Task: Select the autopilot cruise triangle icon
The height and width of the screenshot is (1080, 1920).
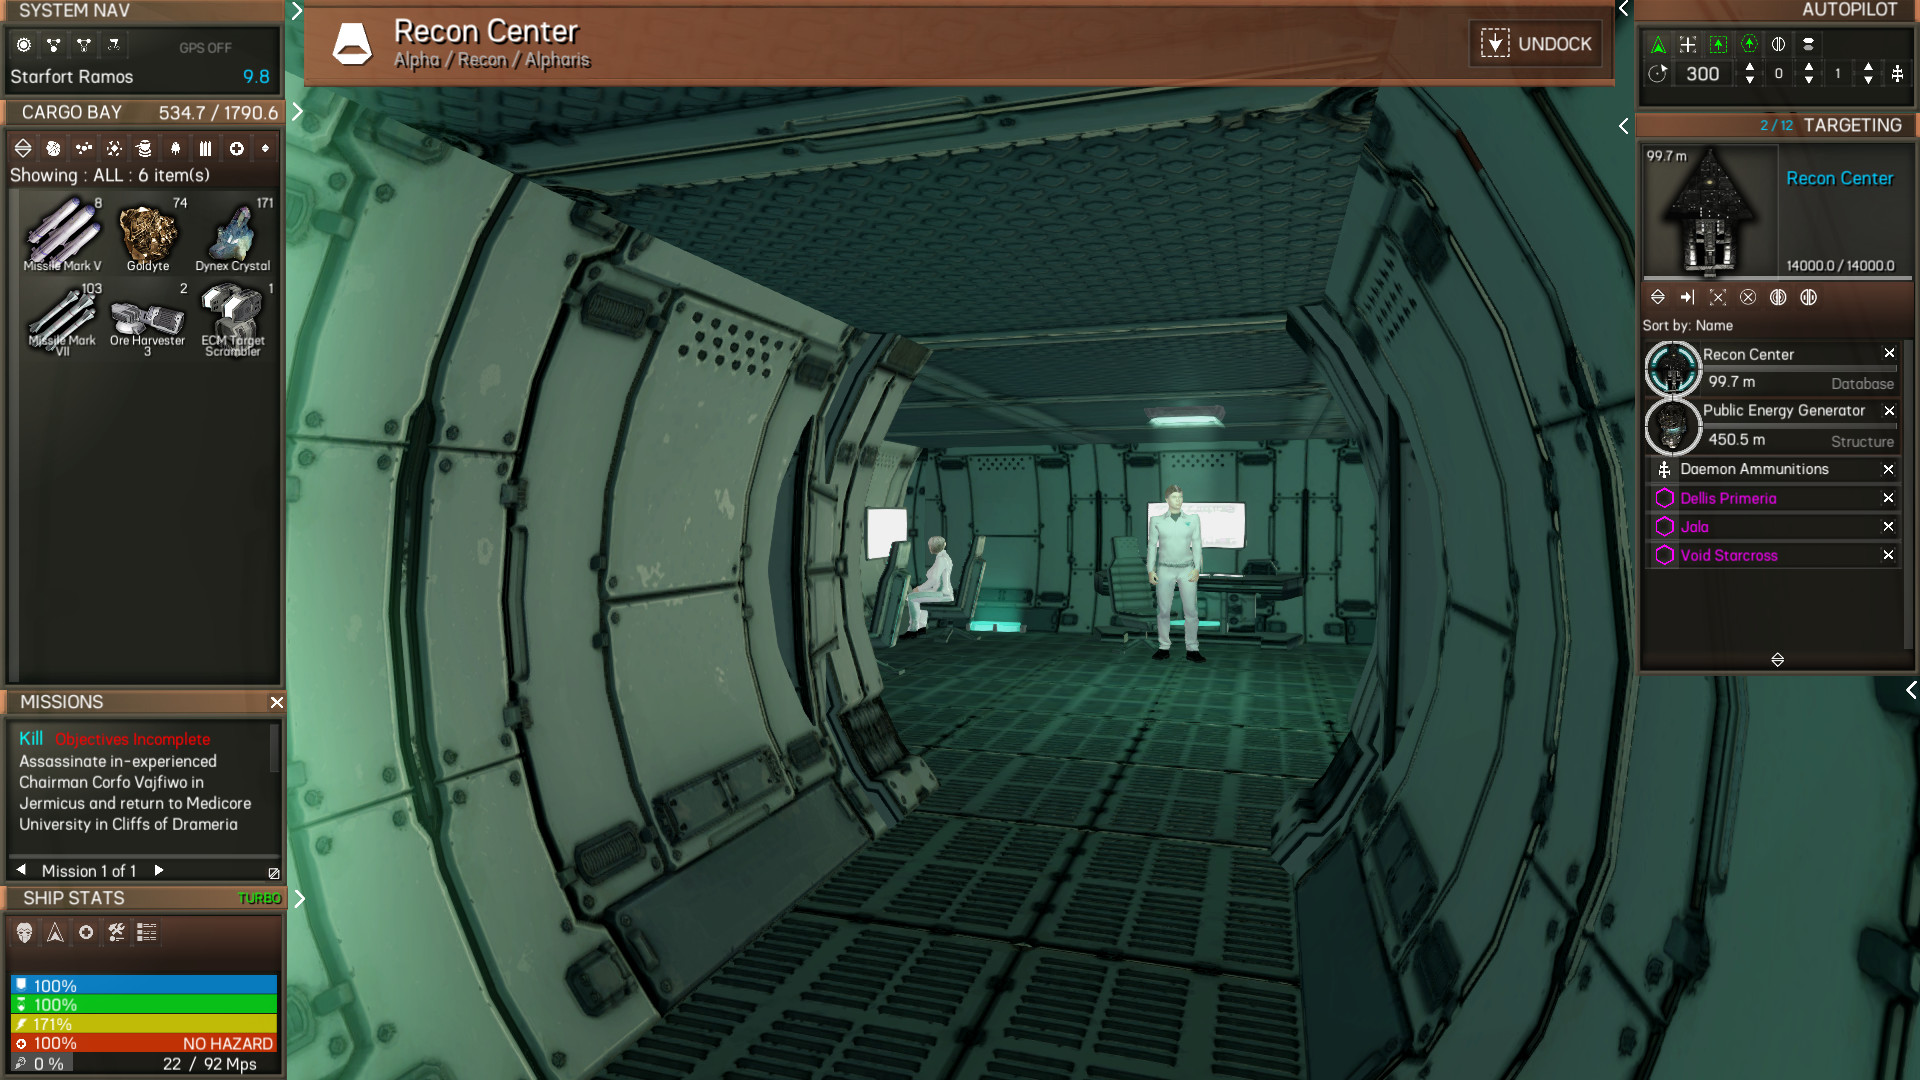Action: click(x=1659, y=44)
